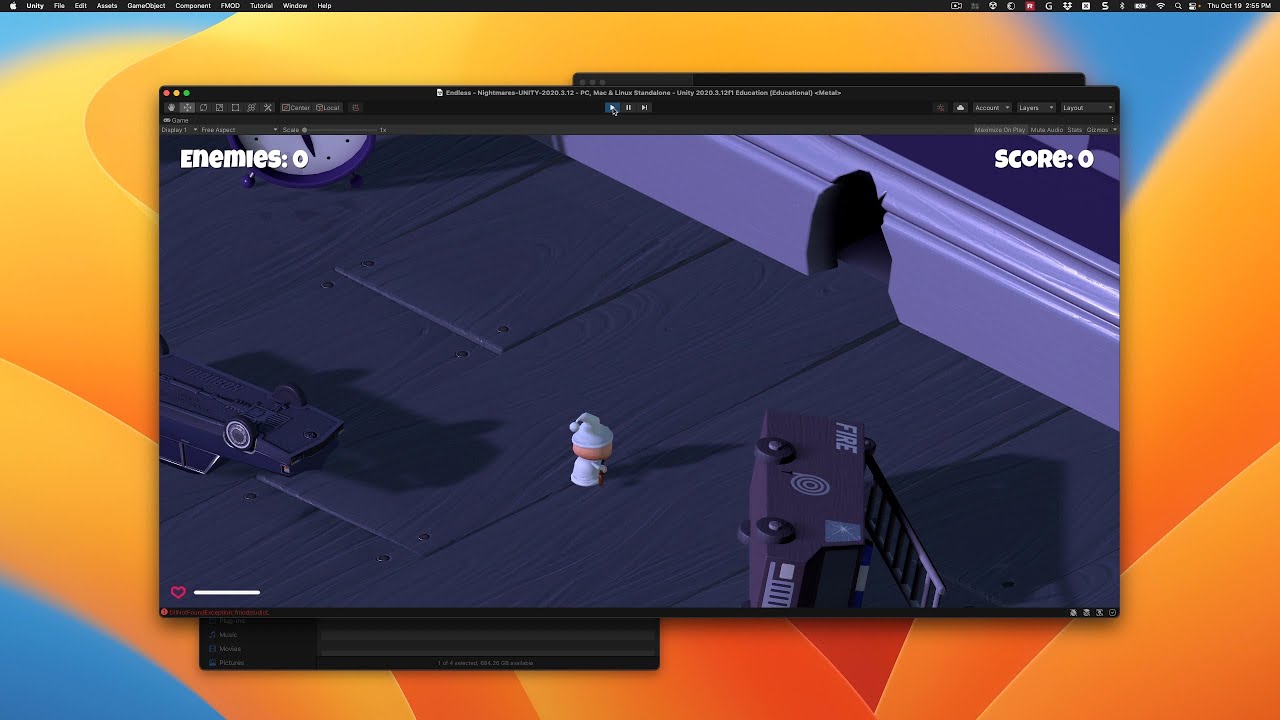Click the red error icon in status bar
The width and height of the screenshot is (1280, 720).
[164, 612]
